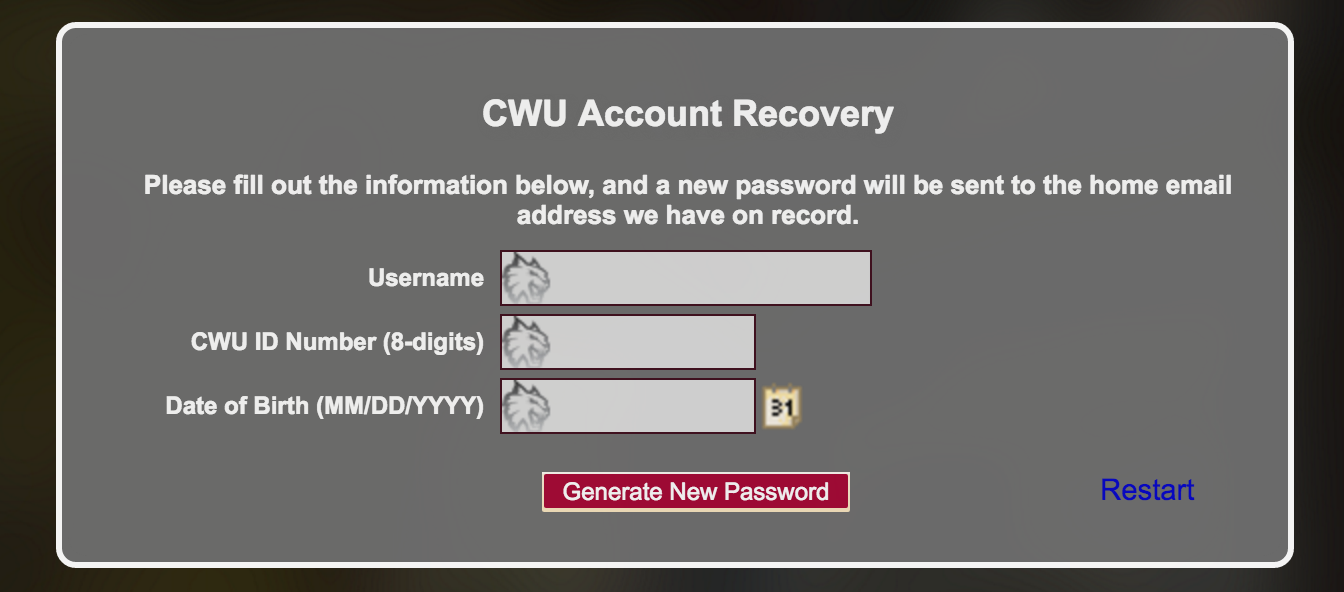The image size is (1344, 592).
Task: Click the word "Recovery" in the title
Action: [x=812, y=114]
